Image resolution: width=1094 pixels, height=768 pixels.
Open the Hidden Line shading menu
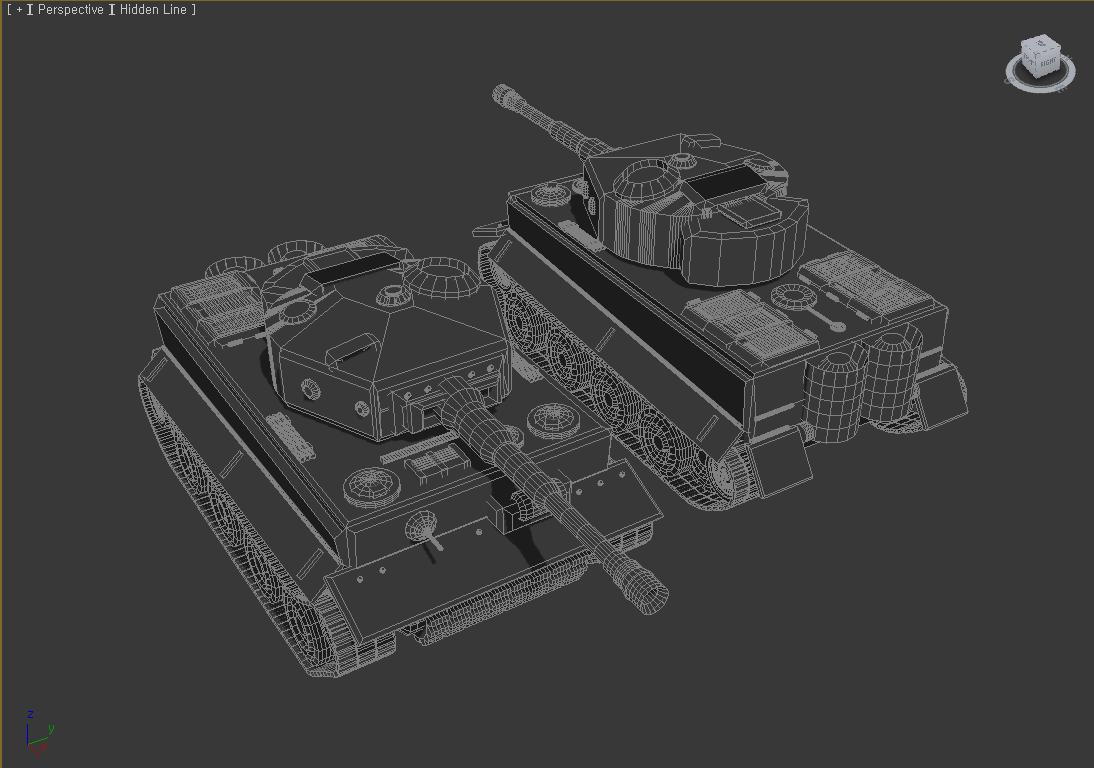tap(153, 10)
